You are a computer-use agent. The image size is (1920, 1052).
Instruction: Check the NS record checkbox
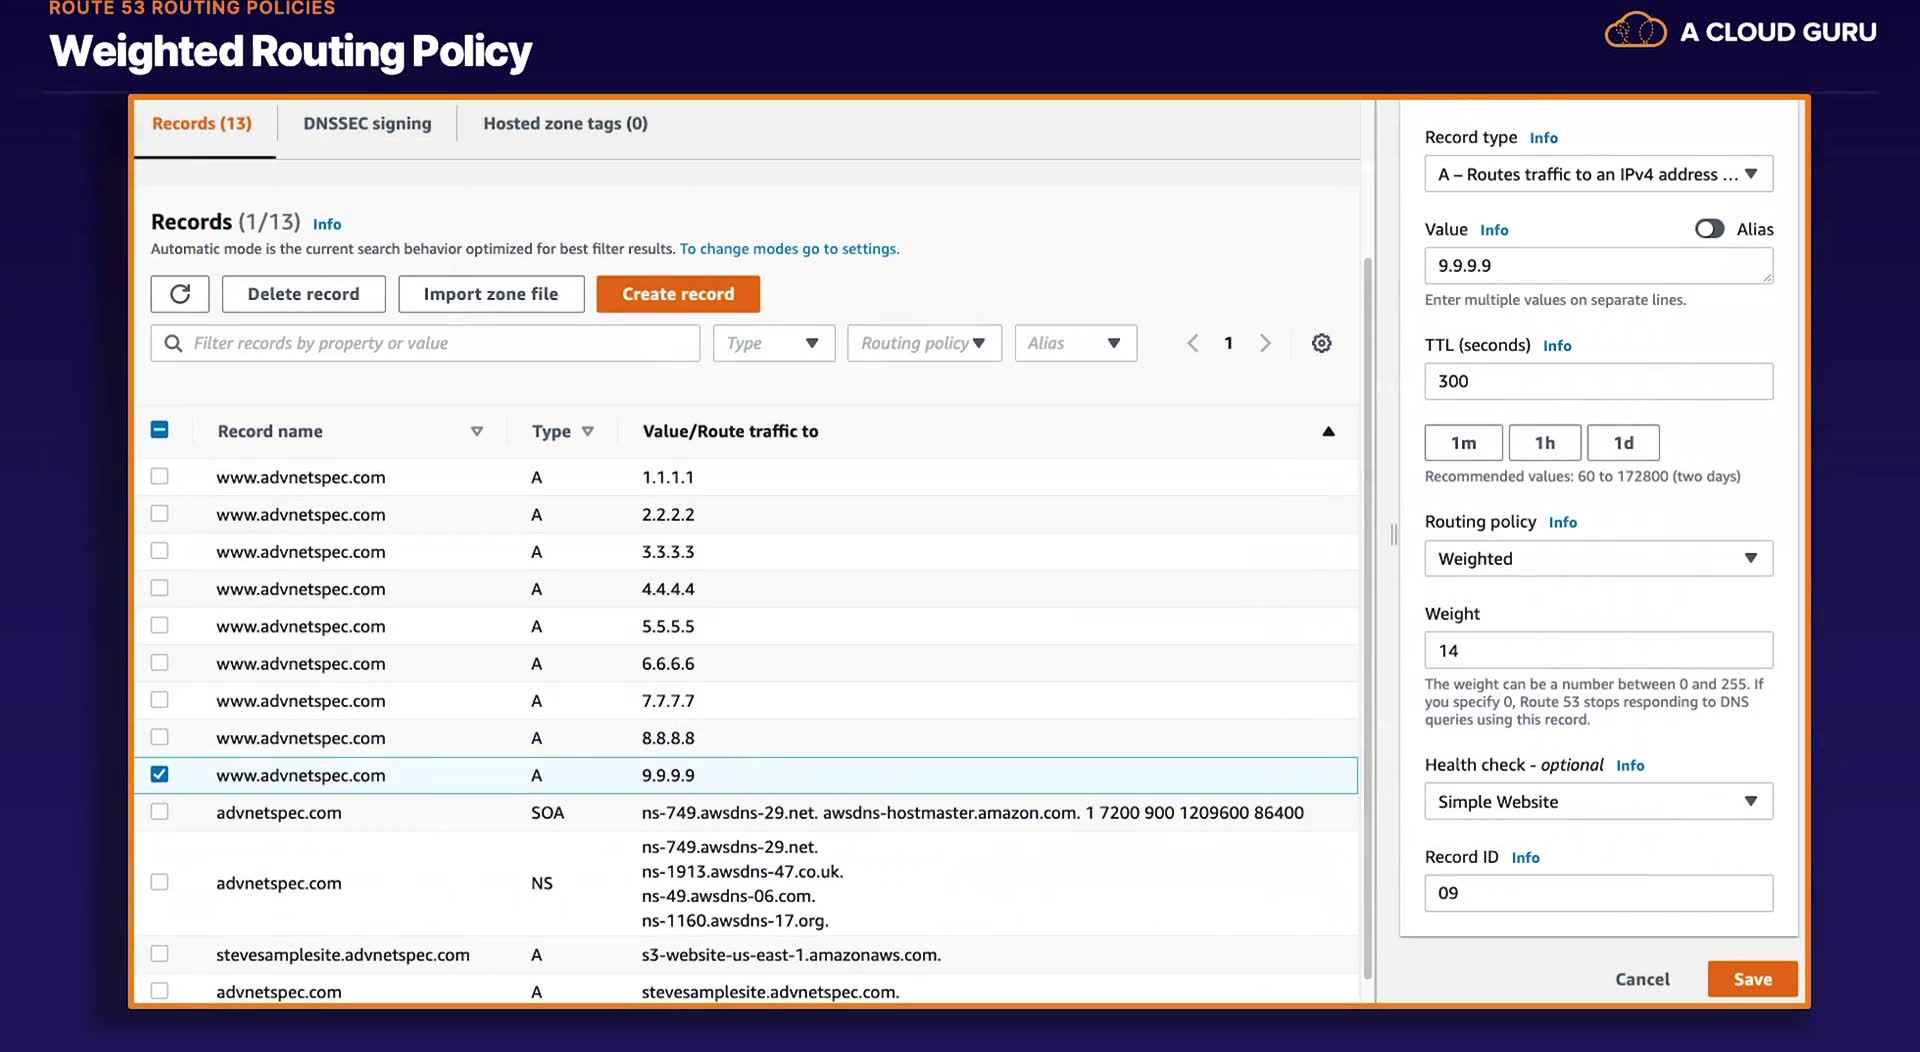[x=159, y=882]
